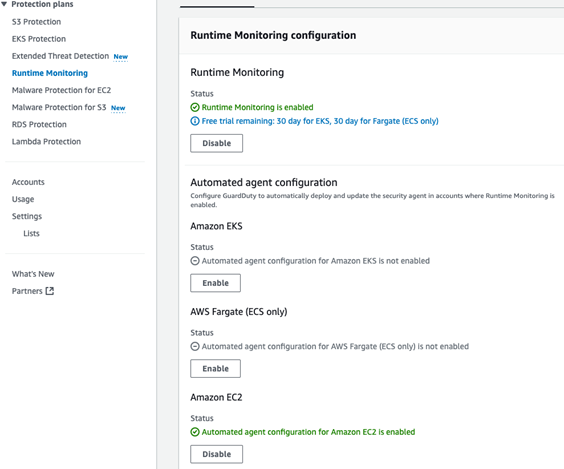Click 'Automated agent configuration' section heading
564x469 pixels.
(x=264, y=182)
